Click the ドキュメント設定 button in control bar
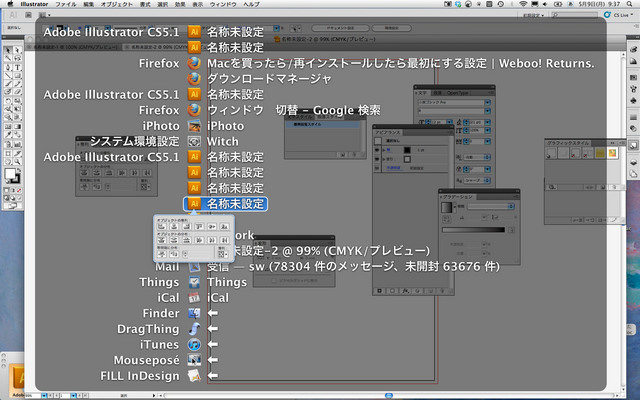 point(340,28)
